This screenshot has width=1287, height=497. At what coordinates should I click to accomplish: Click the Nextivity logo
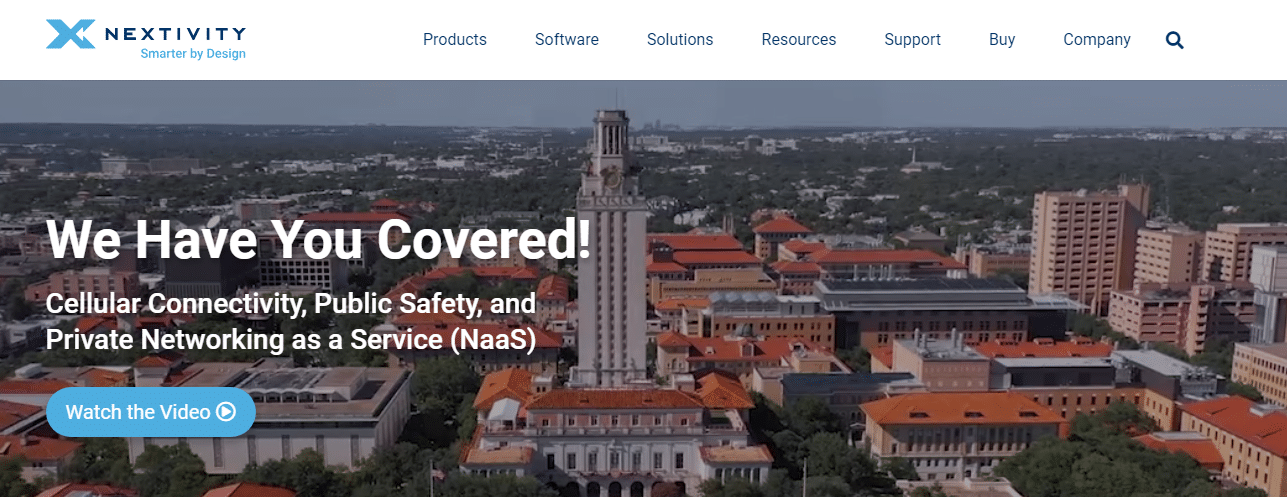(145, 40)
